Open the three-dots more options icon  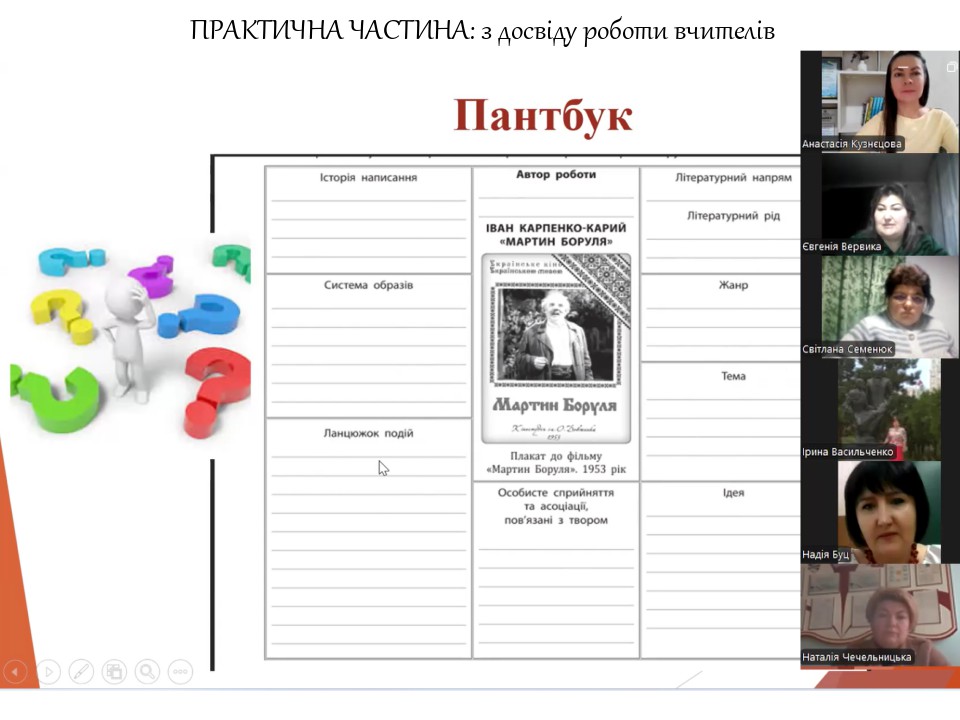point(180,672)
